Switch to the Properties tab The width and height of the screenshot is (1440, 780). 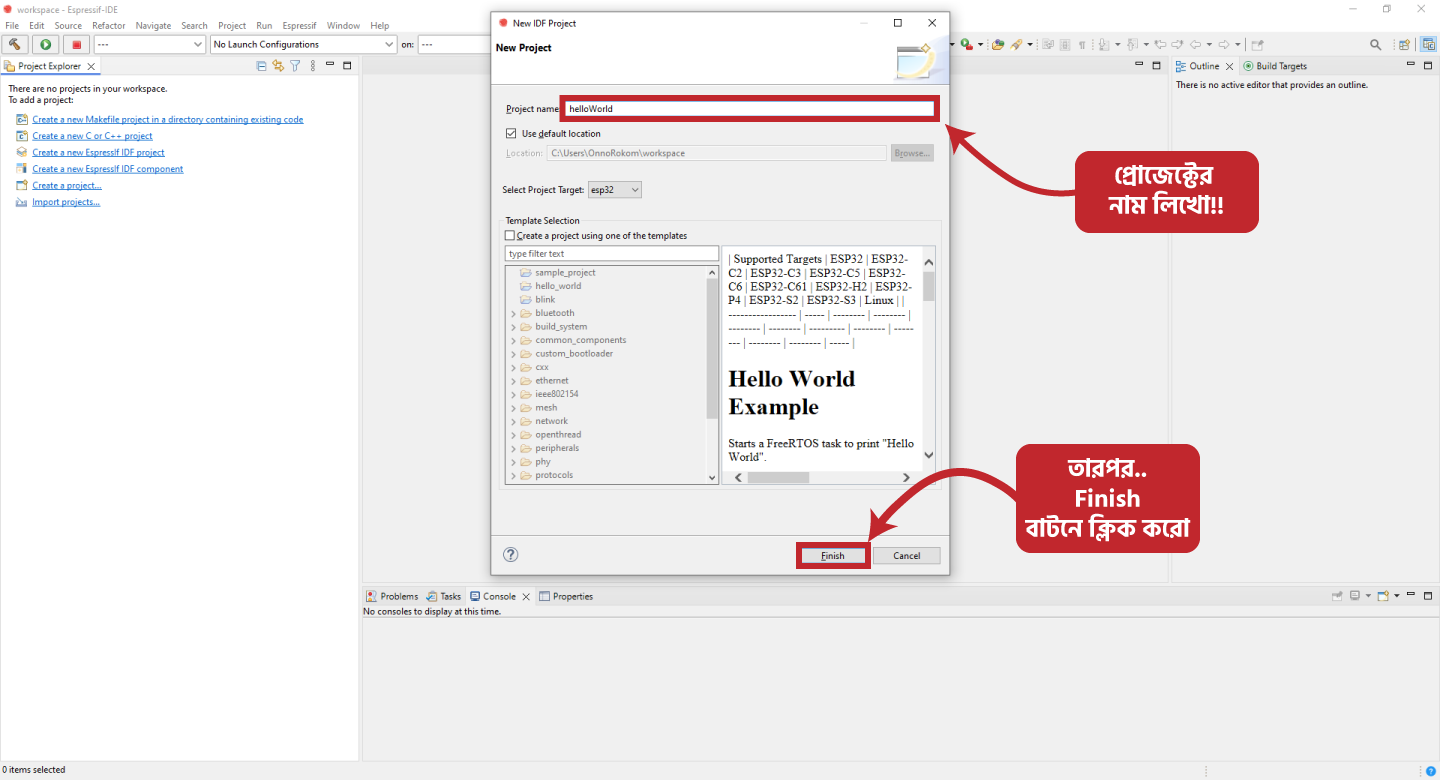tap(566, 596)
